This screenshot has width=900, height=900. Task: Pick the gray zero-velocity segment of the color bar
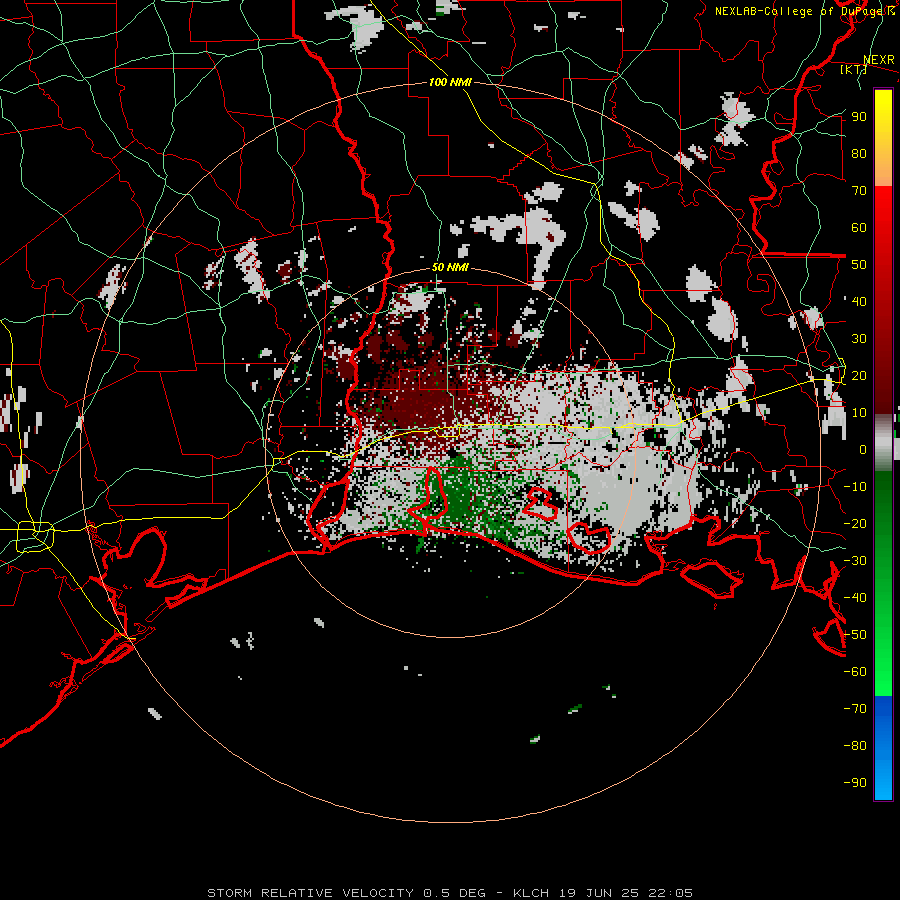883,443
